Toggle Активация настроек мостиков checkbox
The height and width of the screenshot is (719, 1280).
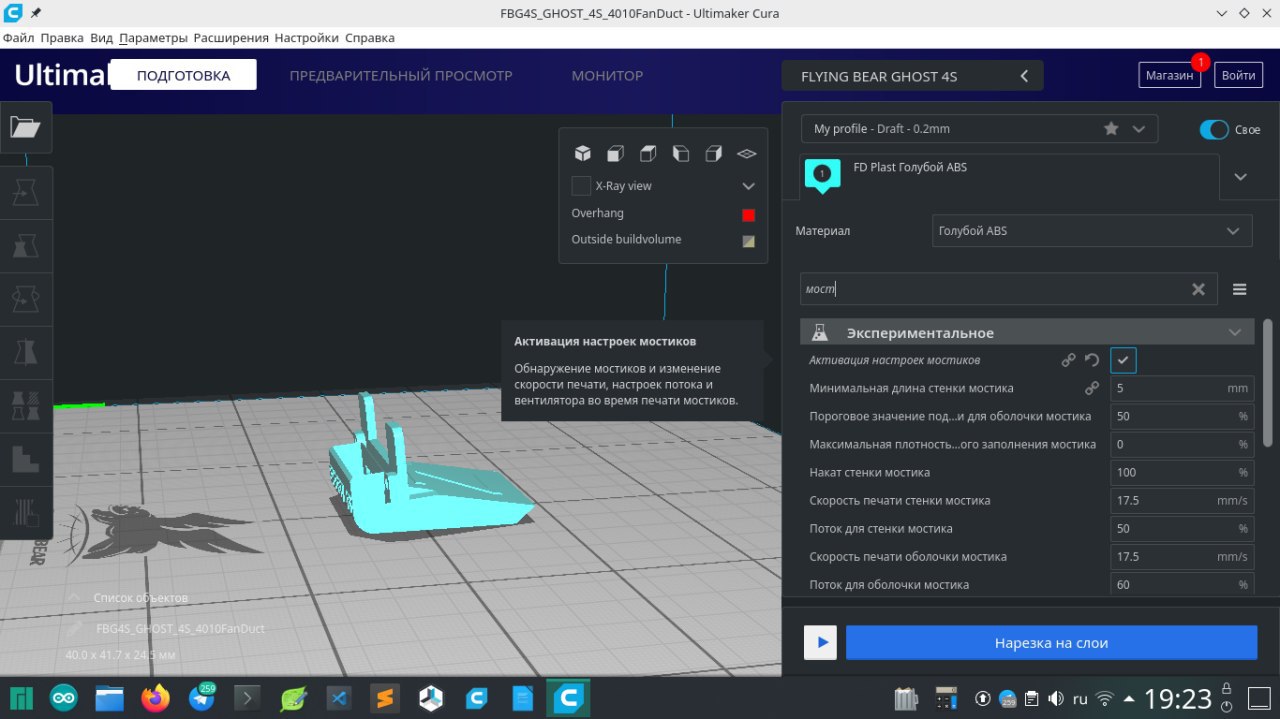click(1123, 360)
